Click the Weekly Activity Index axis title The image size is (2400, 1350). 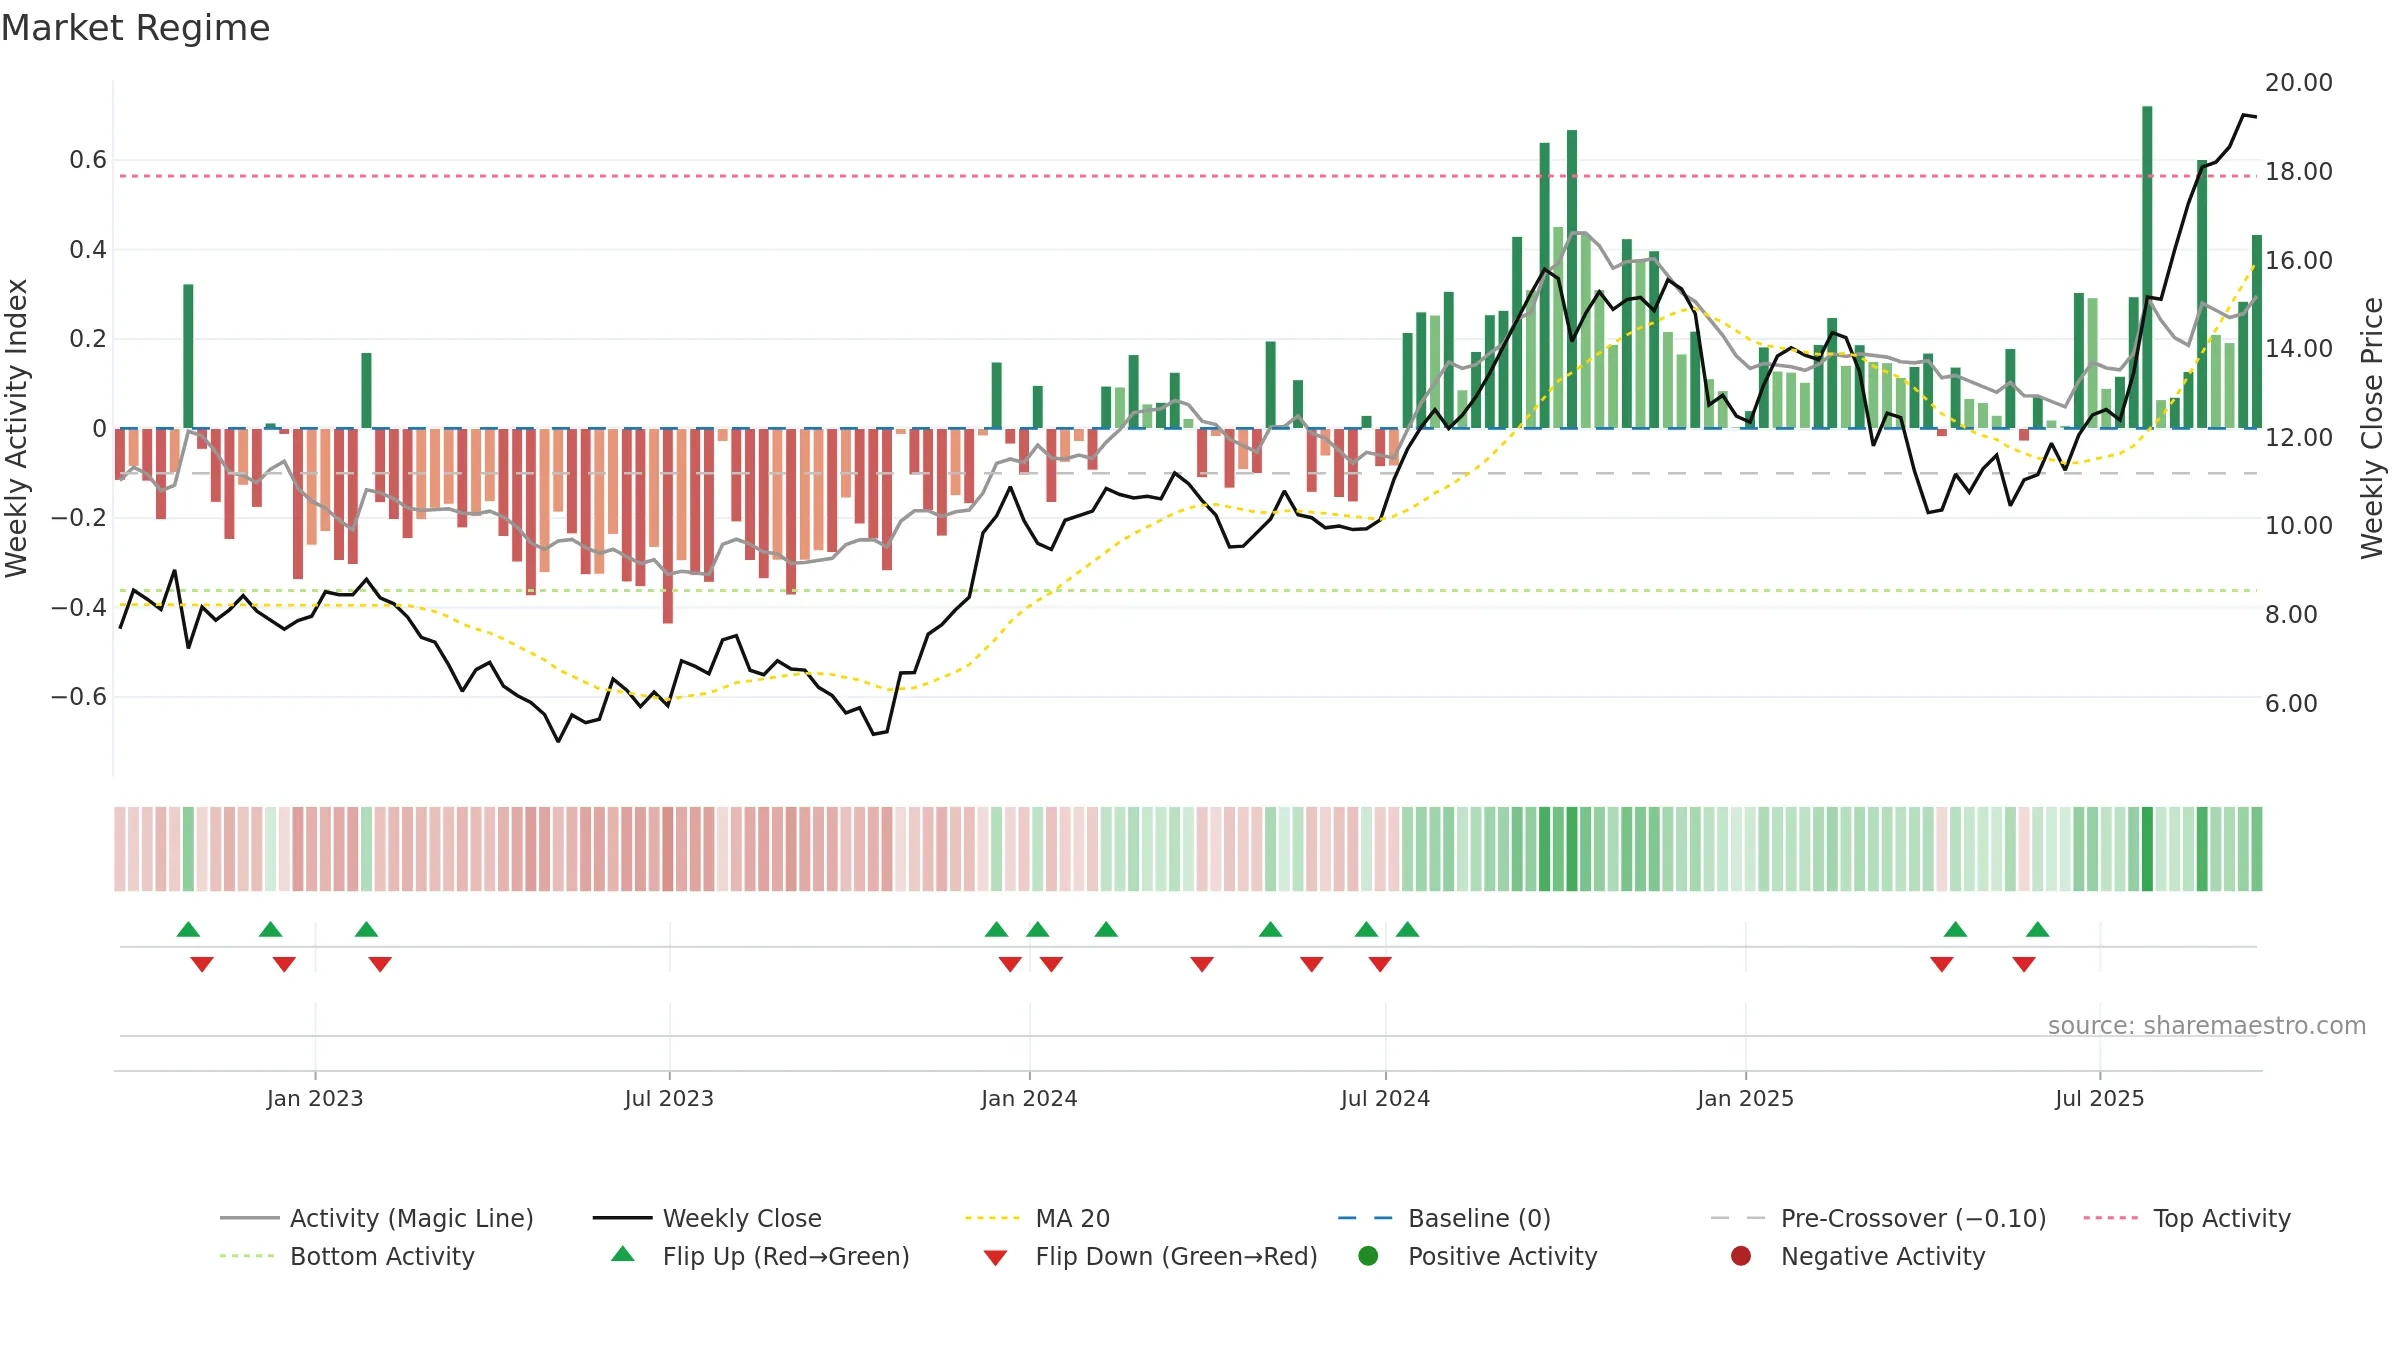(17, 428)
